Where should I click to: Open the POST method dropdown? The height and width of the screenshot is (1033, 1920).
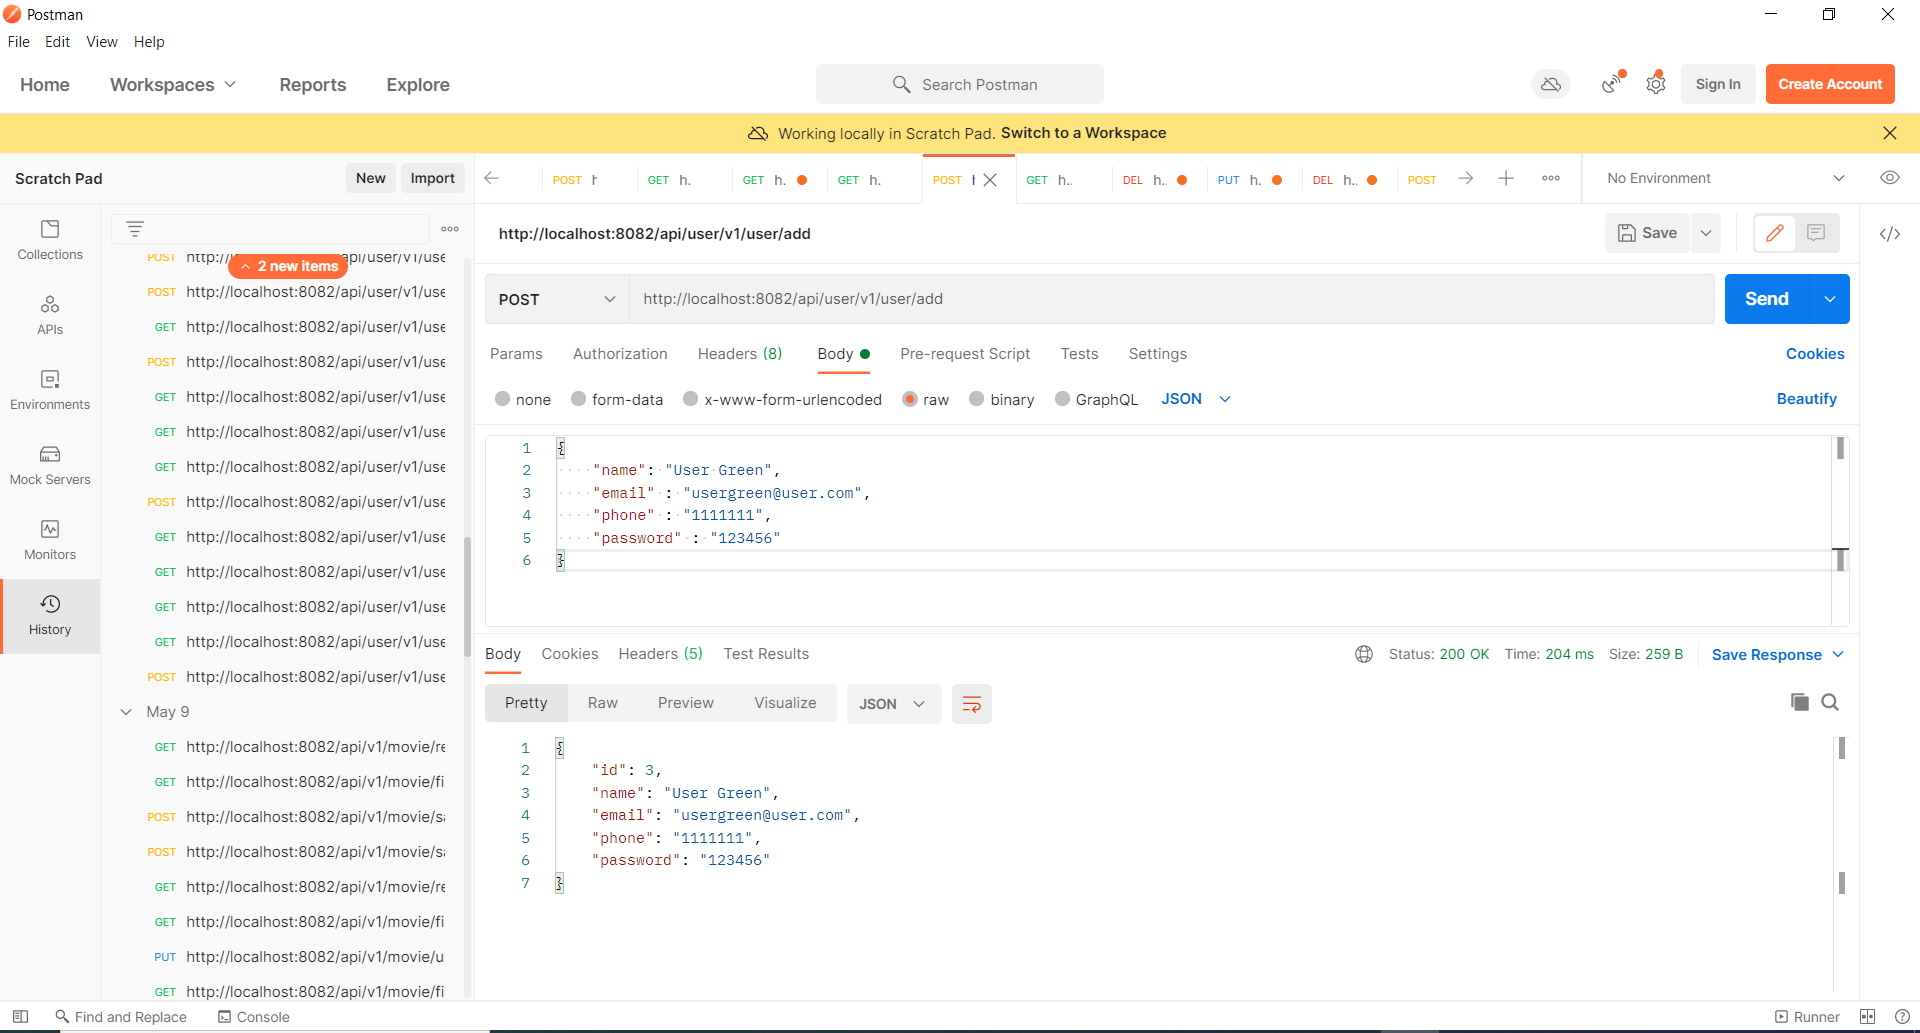click(557, 299)
